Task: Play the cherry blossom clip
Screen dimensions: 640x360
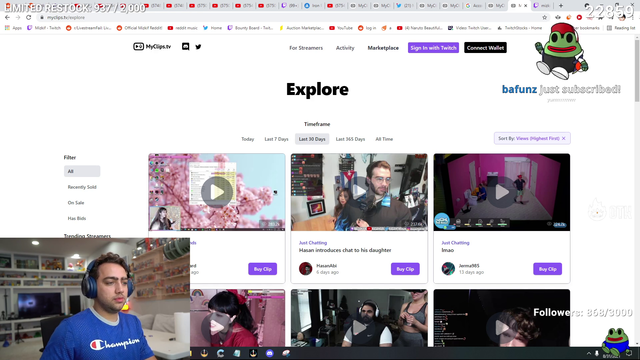Action: tap(217, 192)
